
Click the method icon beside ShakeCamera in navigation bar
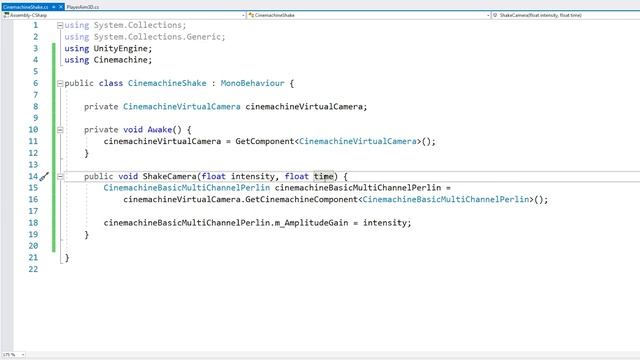pos(495,15)
